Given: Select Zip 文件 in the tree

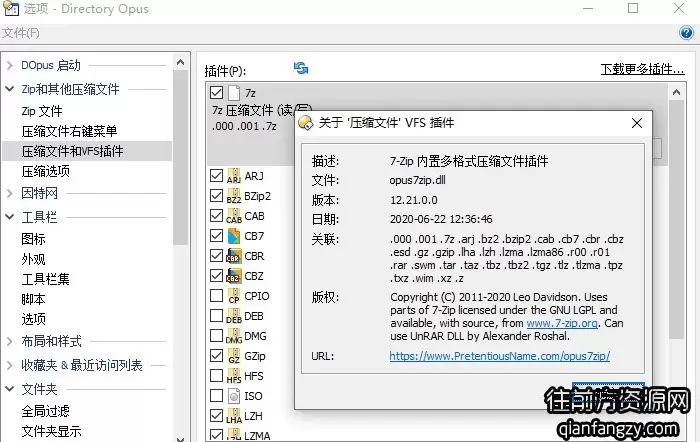Looking at the screenshot, I should (42, 111).
